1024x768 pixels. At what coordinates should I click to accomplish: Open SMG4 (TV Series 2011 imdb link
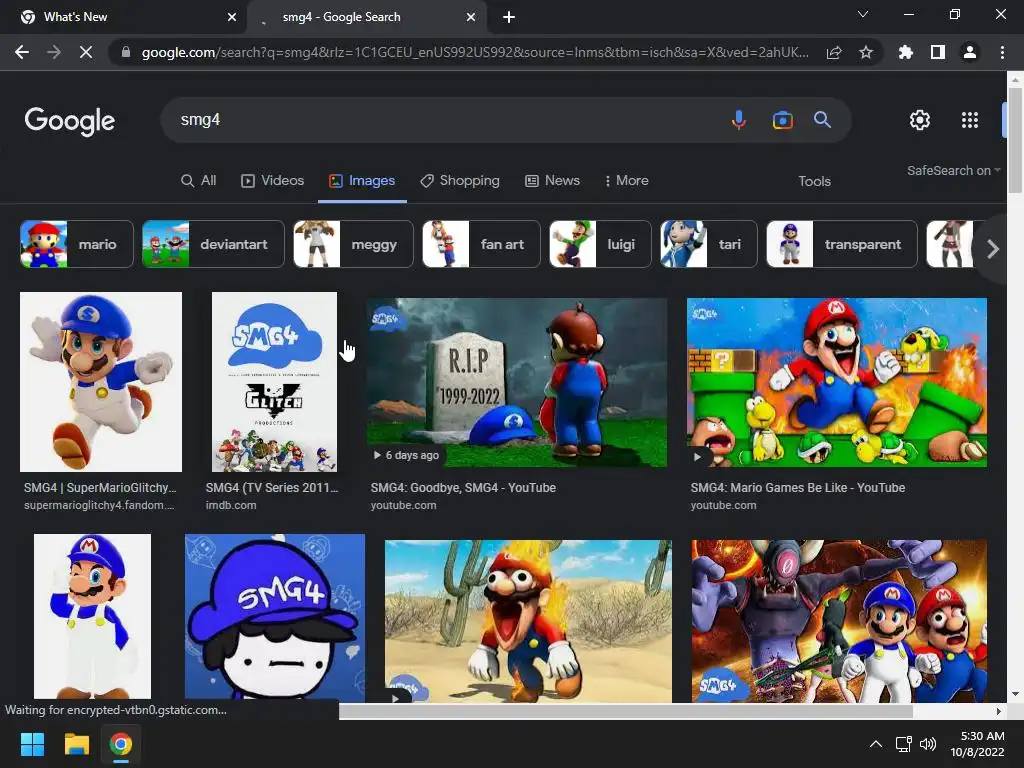coord(272,488)
